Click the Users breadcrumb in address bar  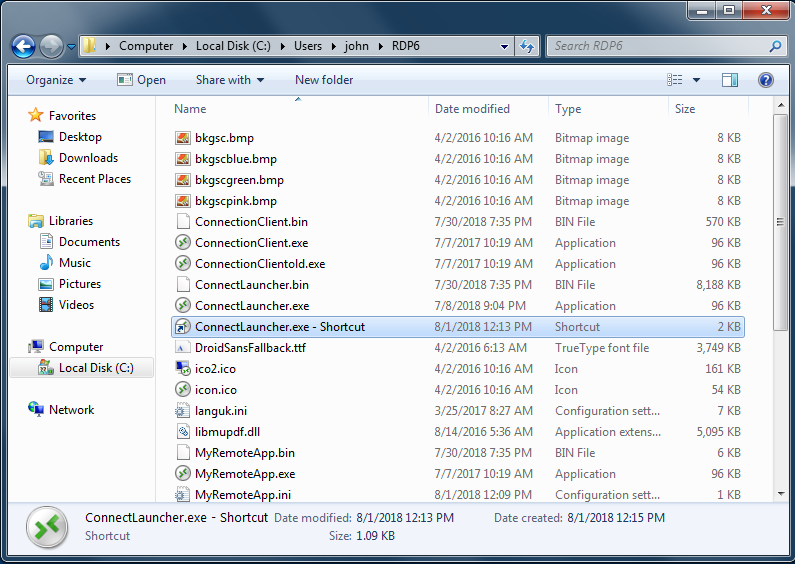click(x=308, y=46)
